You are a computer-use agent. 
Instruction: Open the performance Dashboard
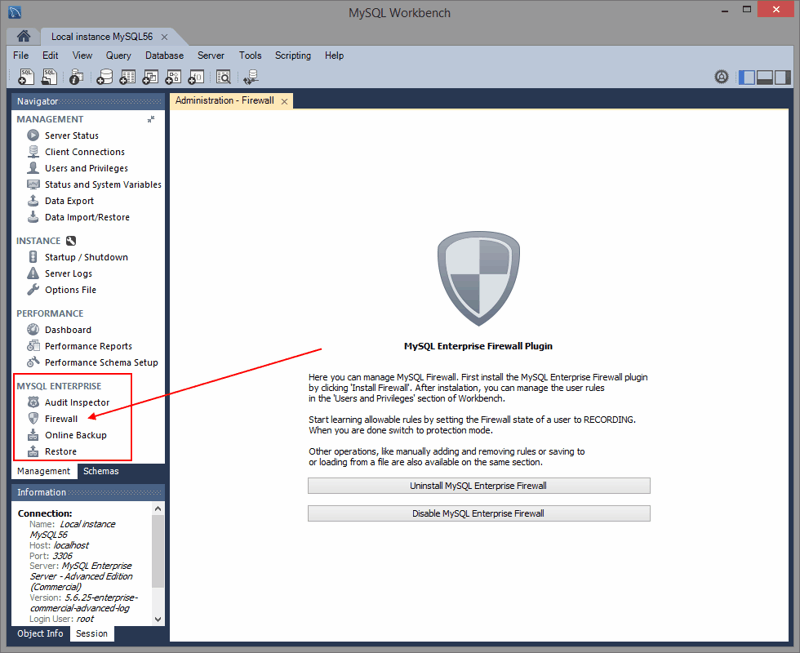point(68,330)
